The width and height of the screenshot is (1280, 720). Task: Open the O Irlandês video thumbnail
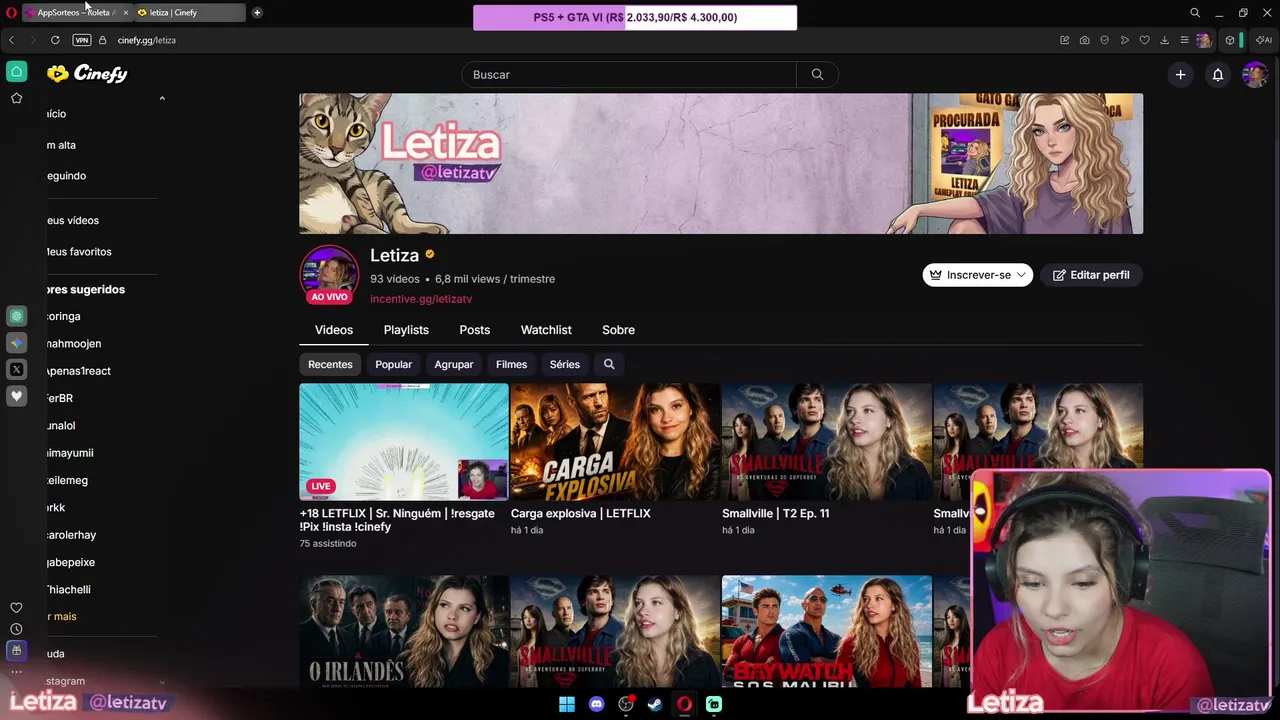click(404, 631)
